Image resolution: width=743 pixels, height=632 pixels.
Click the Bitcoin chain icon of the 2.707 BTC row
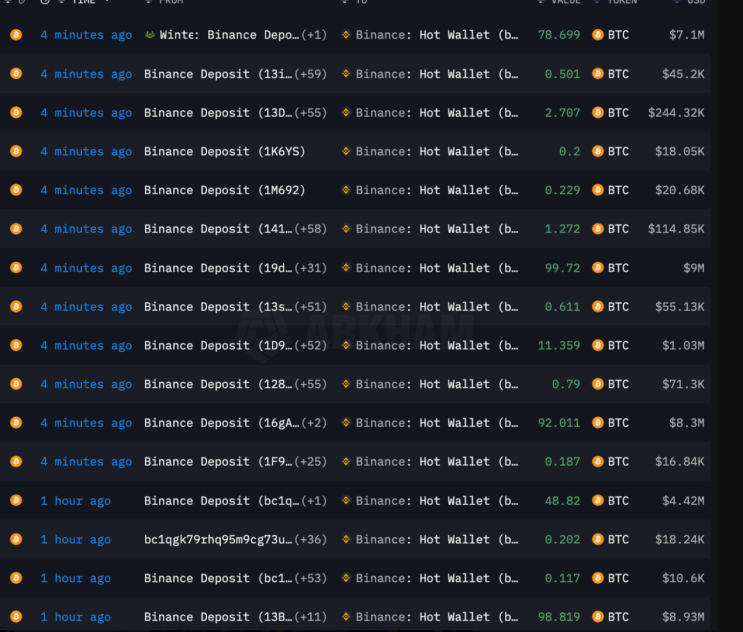click(x=16, y=112)
